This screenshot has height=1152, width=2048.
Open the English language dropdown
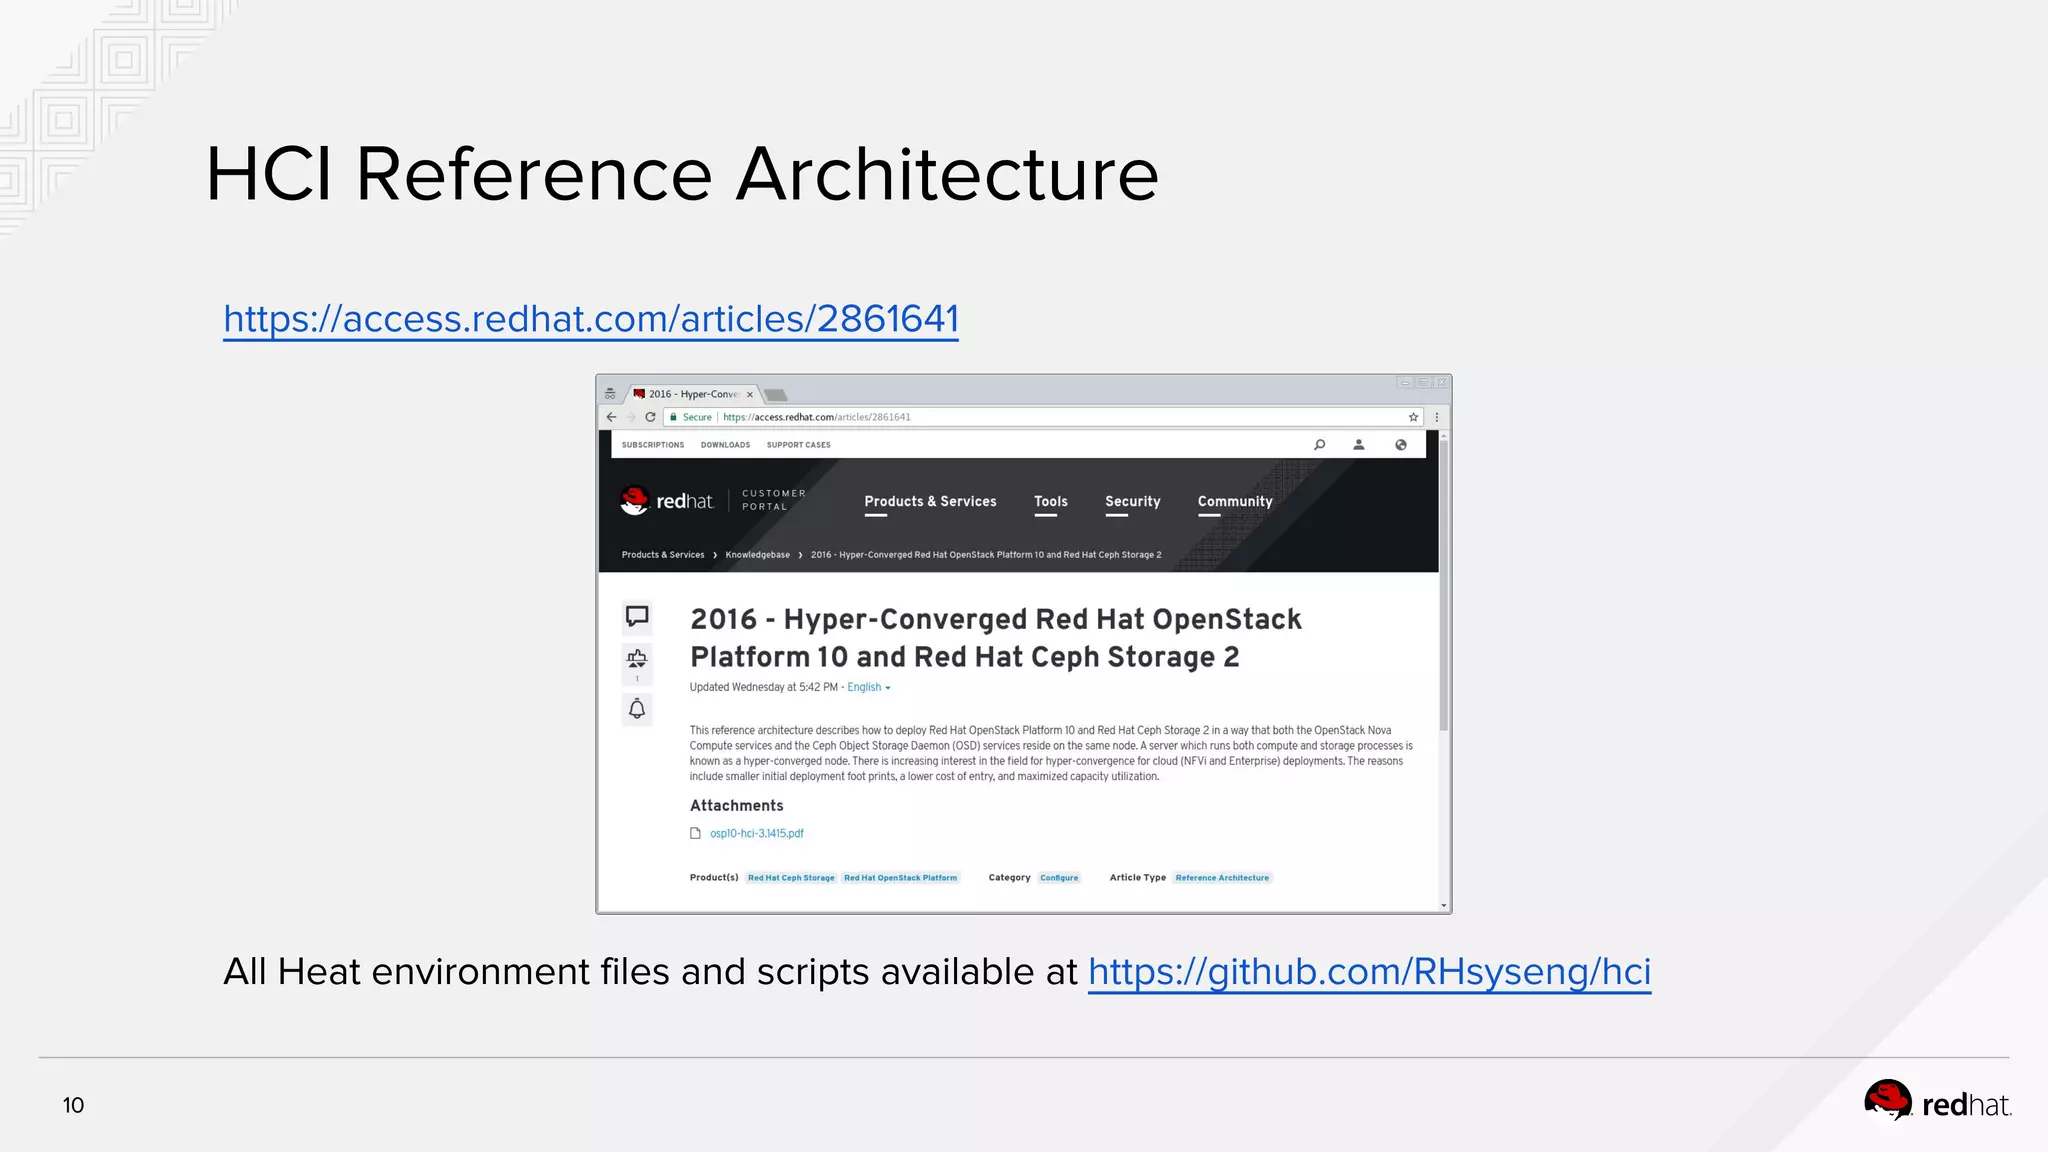click(x=868, y=687)
